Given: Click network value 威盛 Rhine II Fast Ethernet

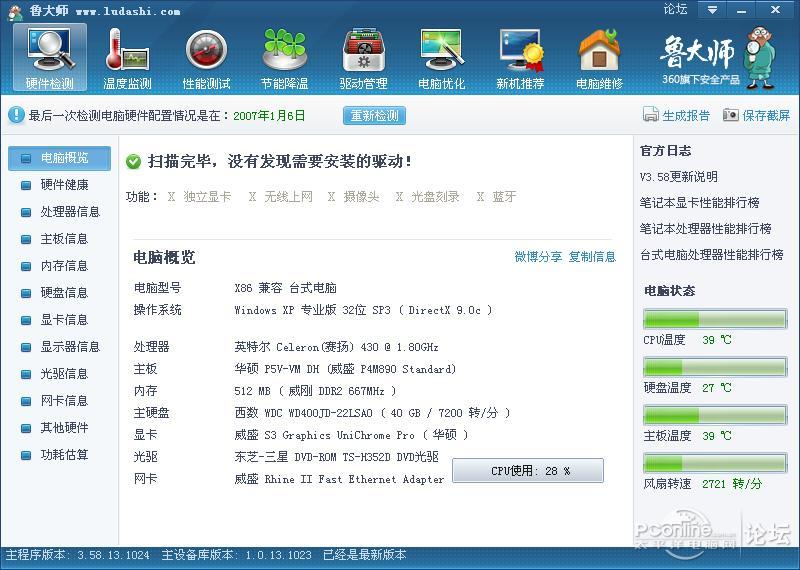Looking at the screenshot, I should point(339,479).
